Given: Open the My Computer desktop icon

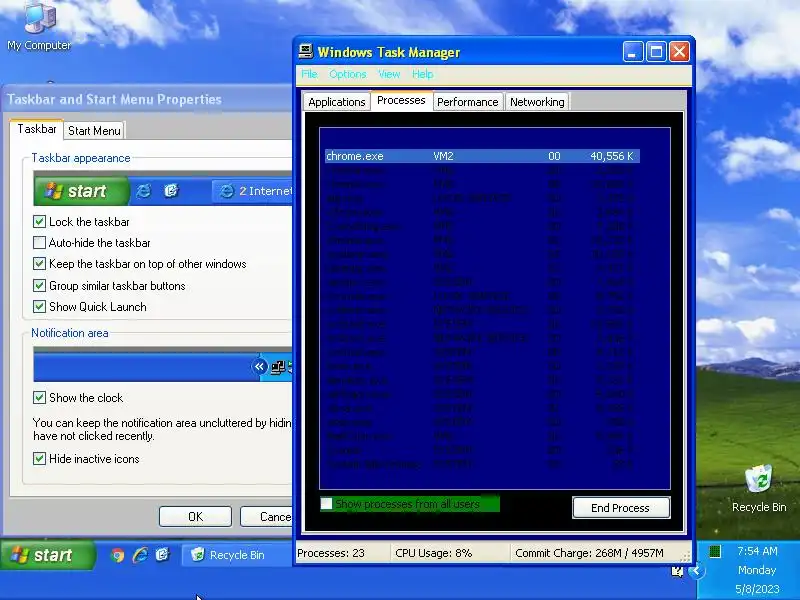Looking at the screenshot, I should (39, 27).
